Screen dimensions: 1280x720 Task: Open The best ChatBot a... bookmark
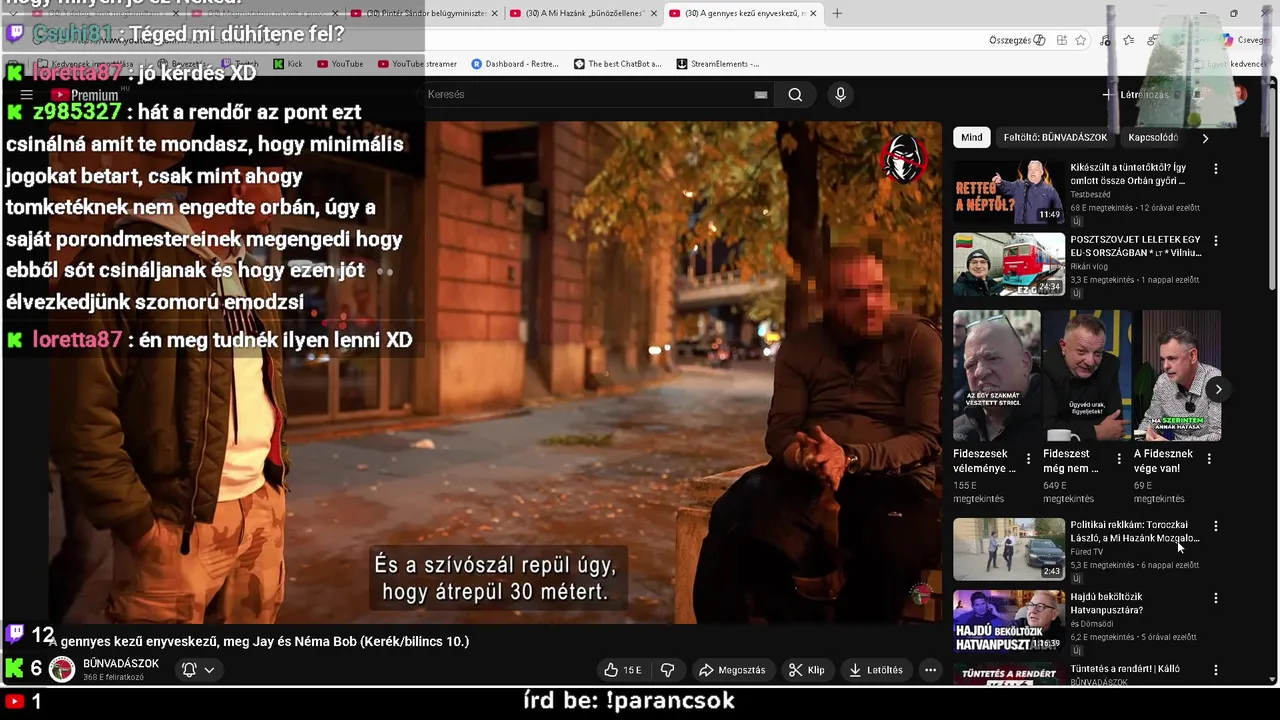(x=617, y=64)
